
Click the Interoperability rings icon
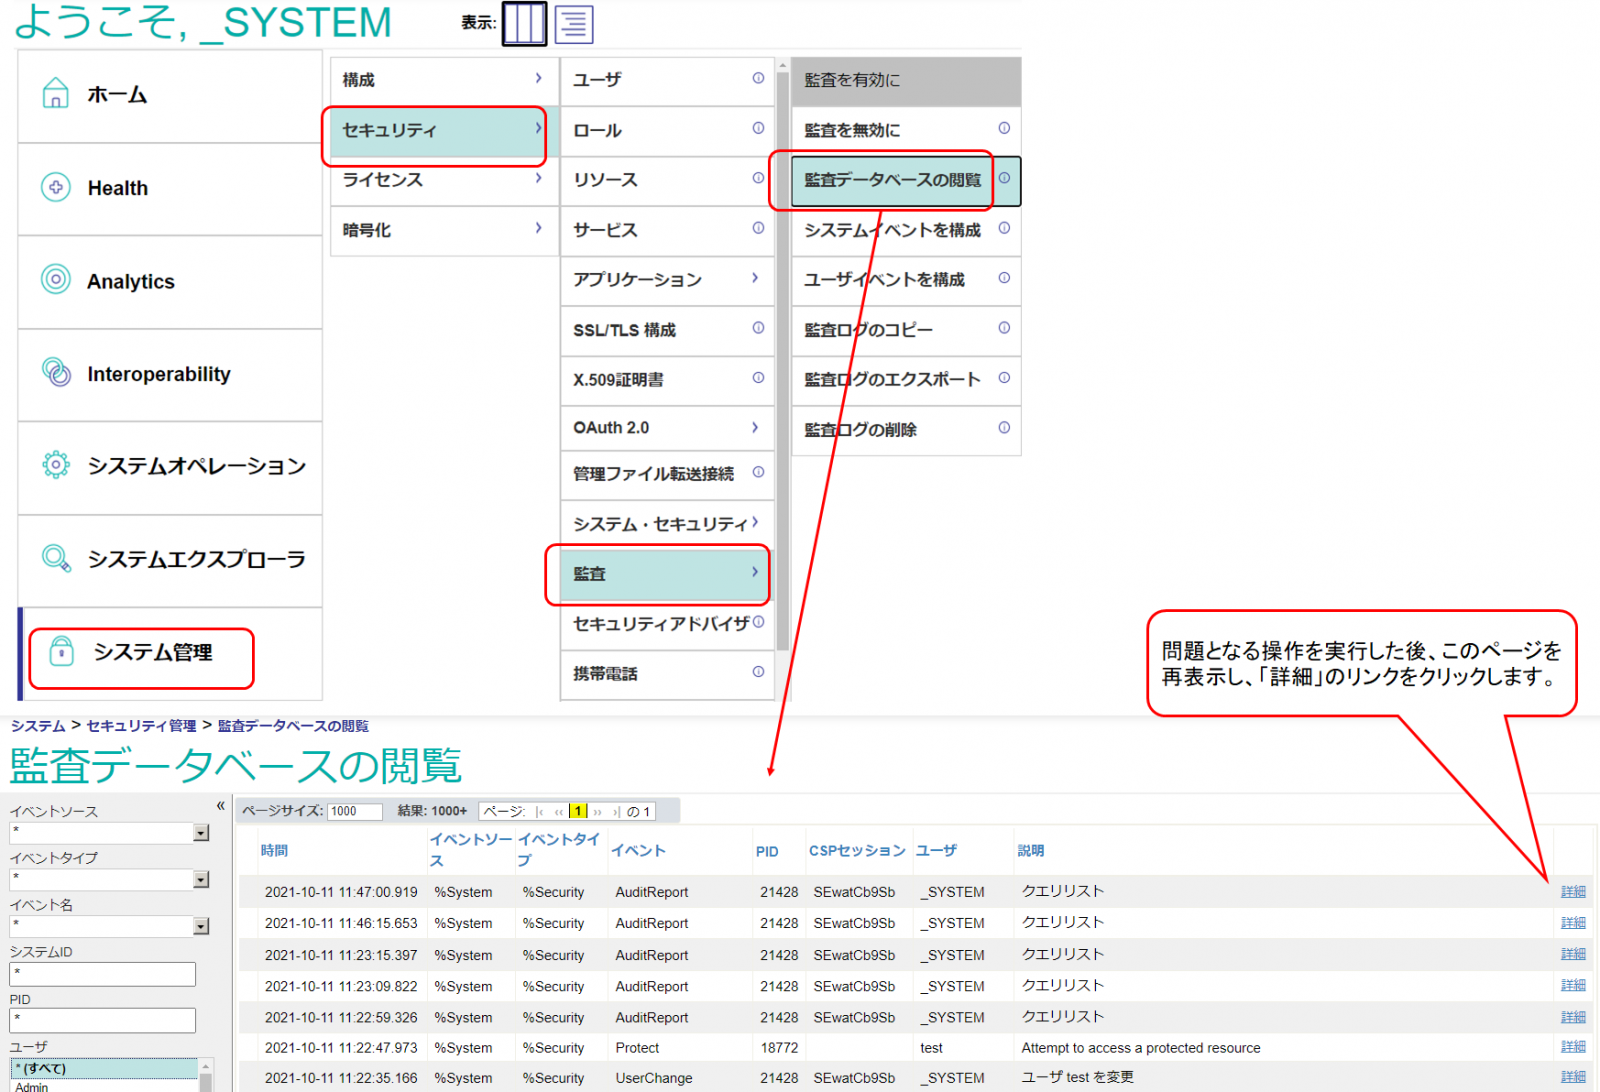56,373
